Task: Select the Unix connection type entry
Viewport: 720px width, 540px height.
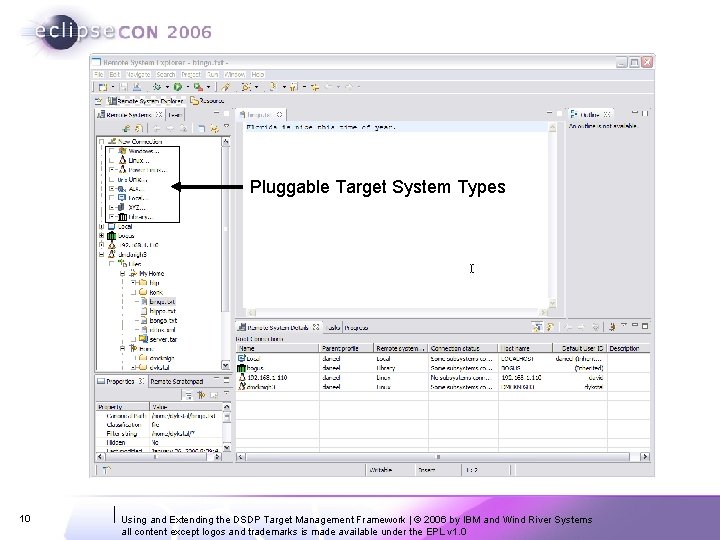Action: [133, 179]
